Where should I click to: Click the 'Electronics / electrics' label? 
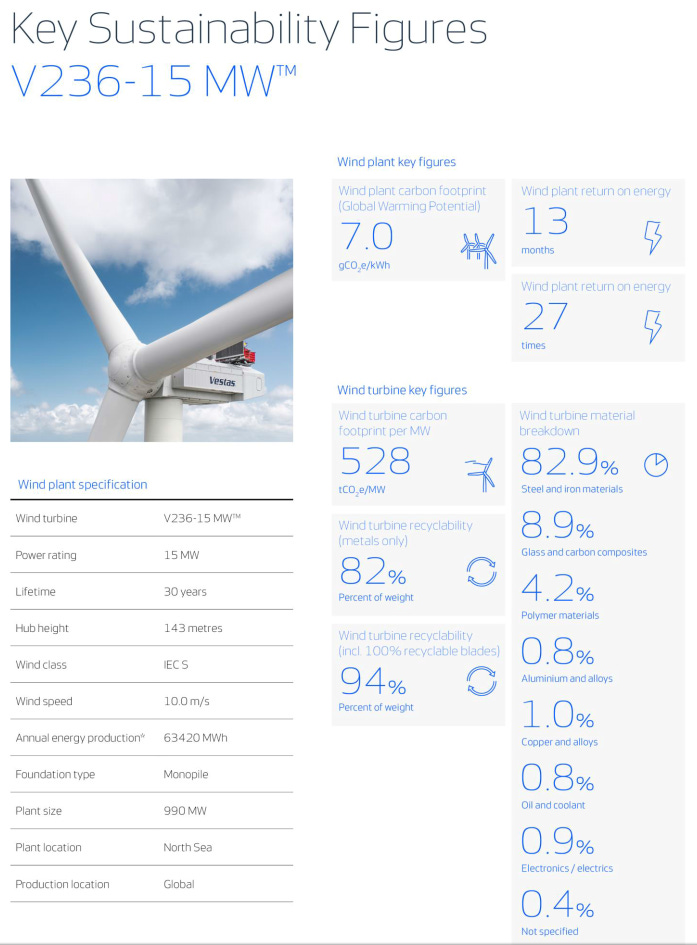[567, 868]
